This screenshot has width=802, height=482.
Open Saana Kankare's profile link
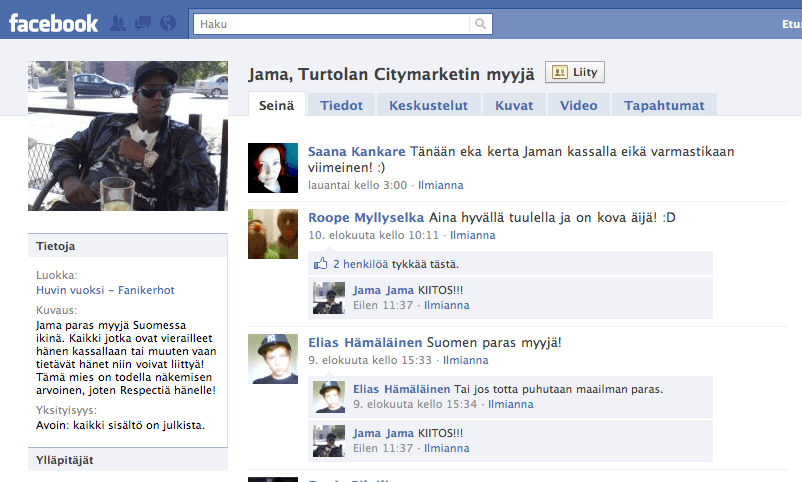pos(357,152)
